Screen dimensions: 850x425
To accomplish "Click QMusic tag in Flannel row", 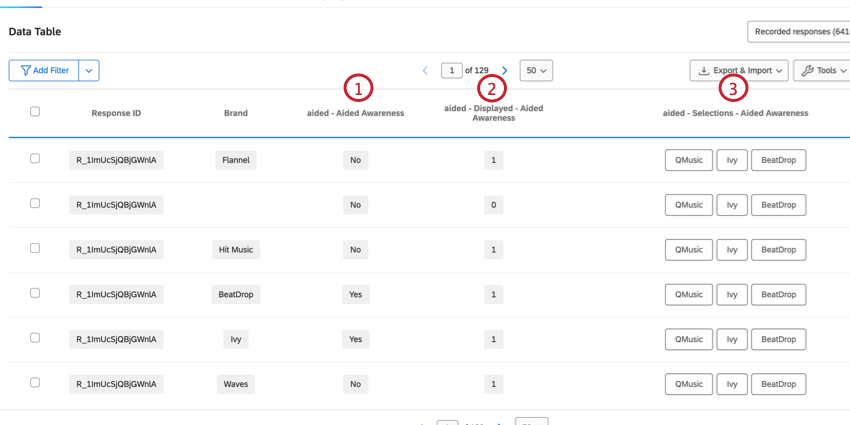I will [689, 160].
